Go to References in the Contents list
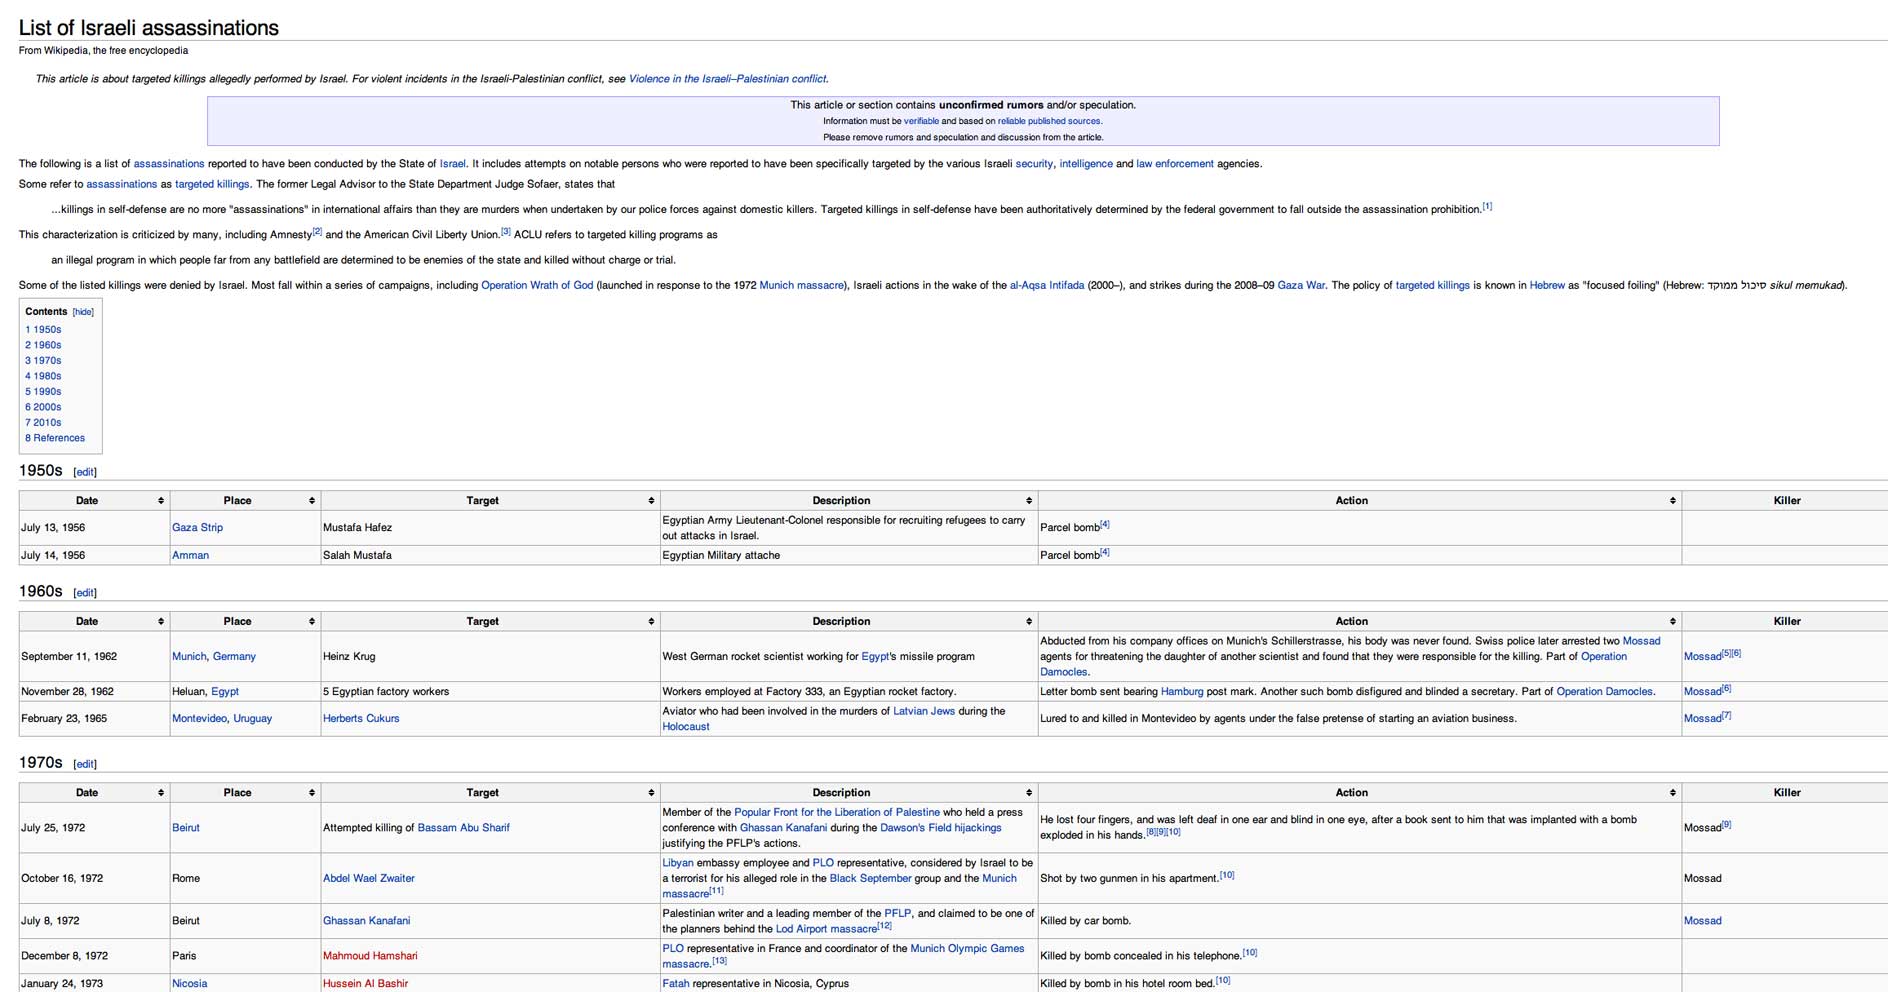The height and width of the screenshot is (992, 1888). [x=55, y=438]
